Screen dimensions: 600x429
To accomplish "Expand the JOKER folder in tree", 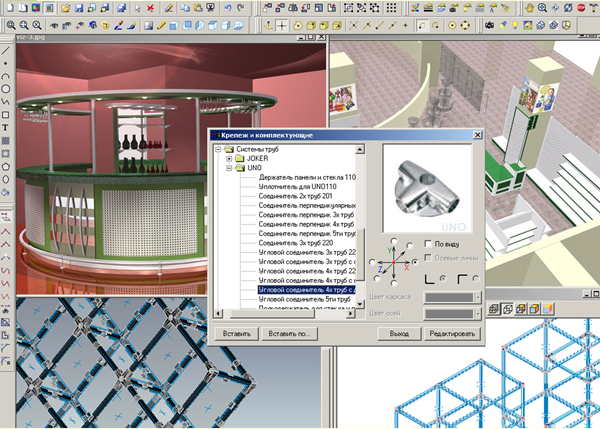I will (229, 159).
